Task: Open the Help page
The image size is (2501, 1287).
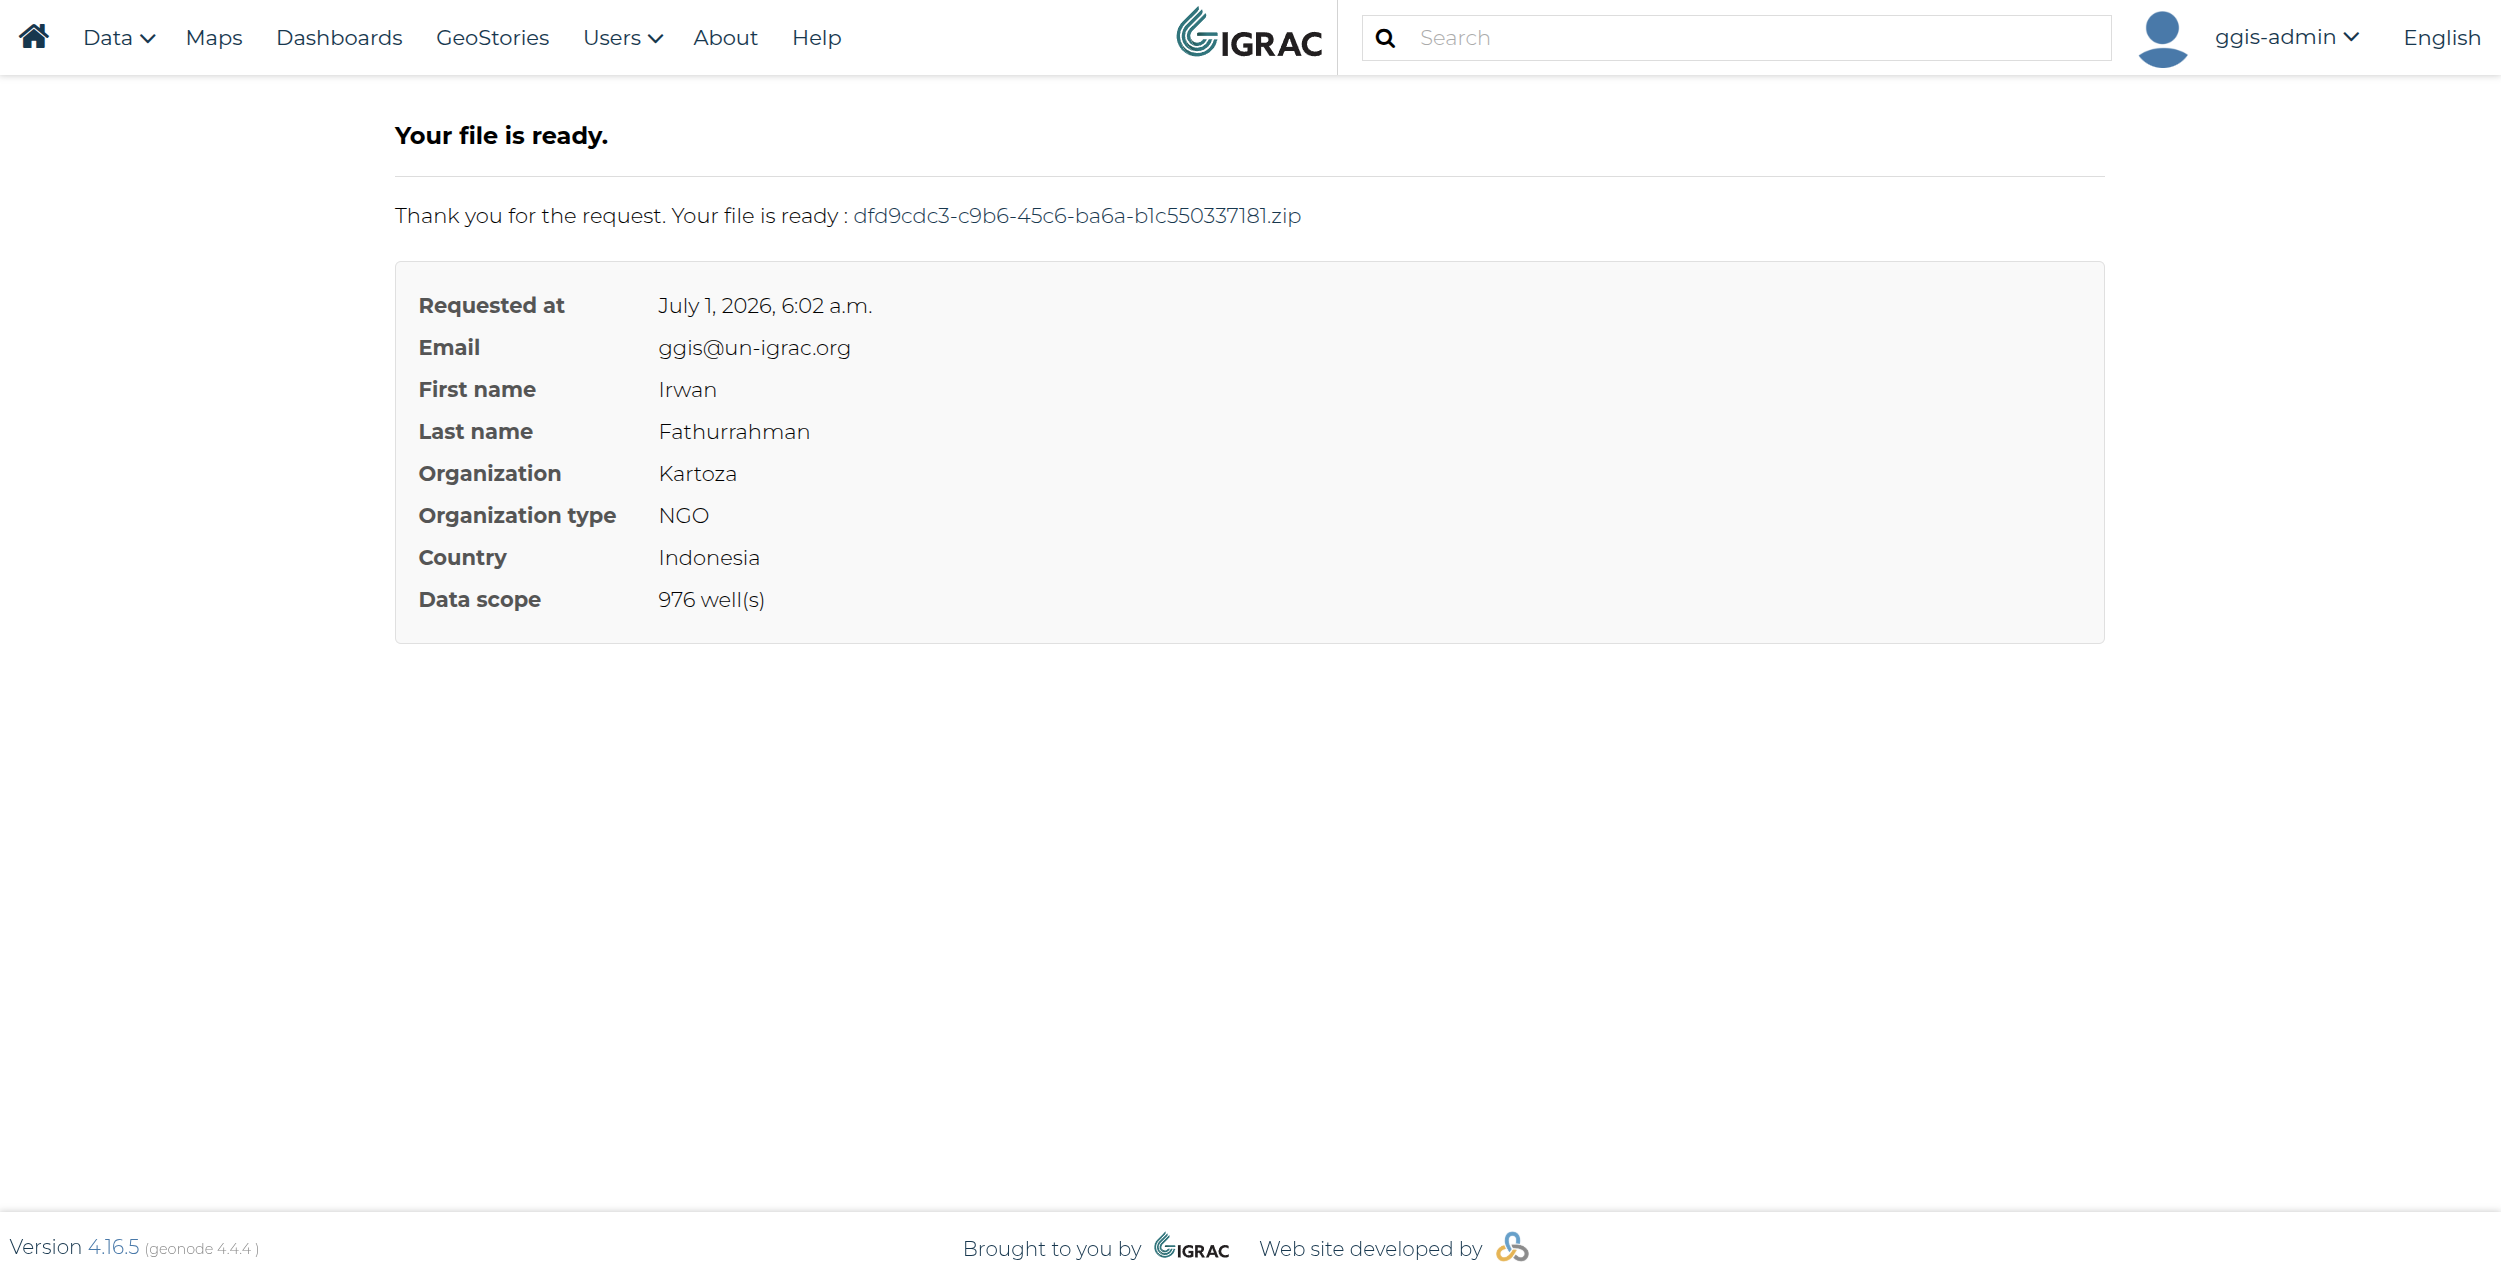Action: 816,38
